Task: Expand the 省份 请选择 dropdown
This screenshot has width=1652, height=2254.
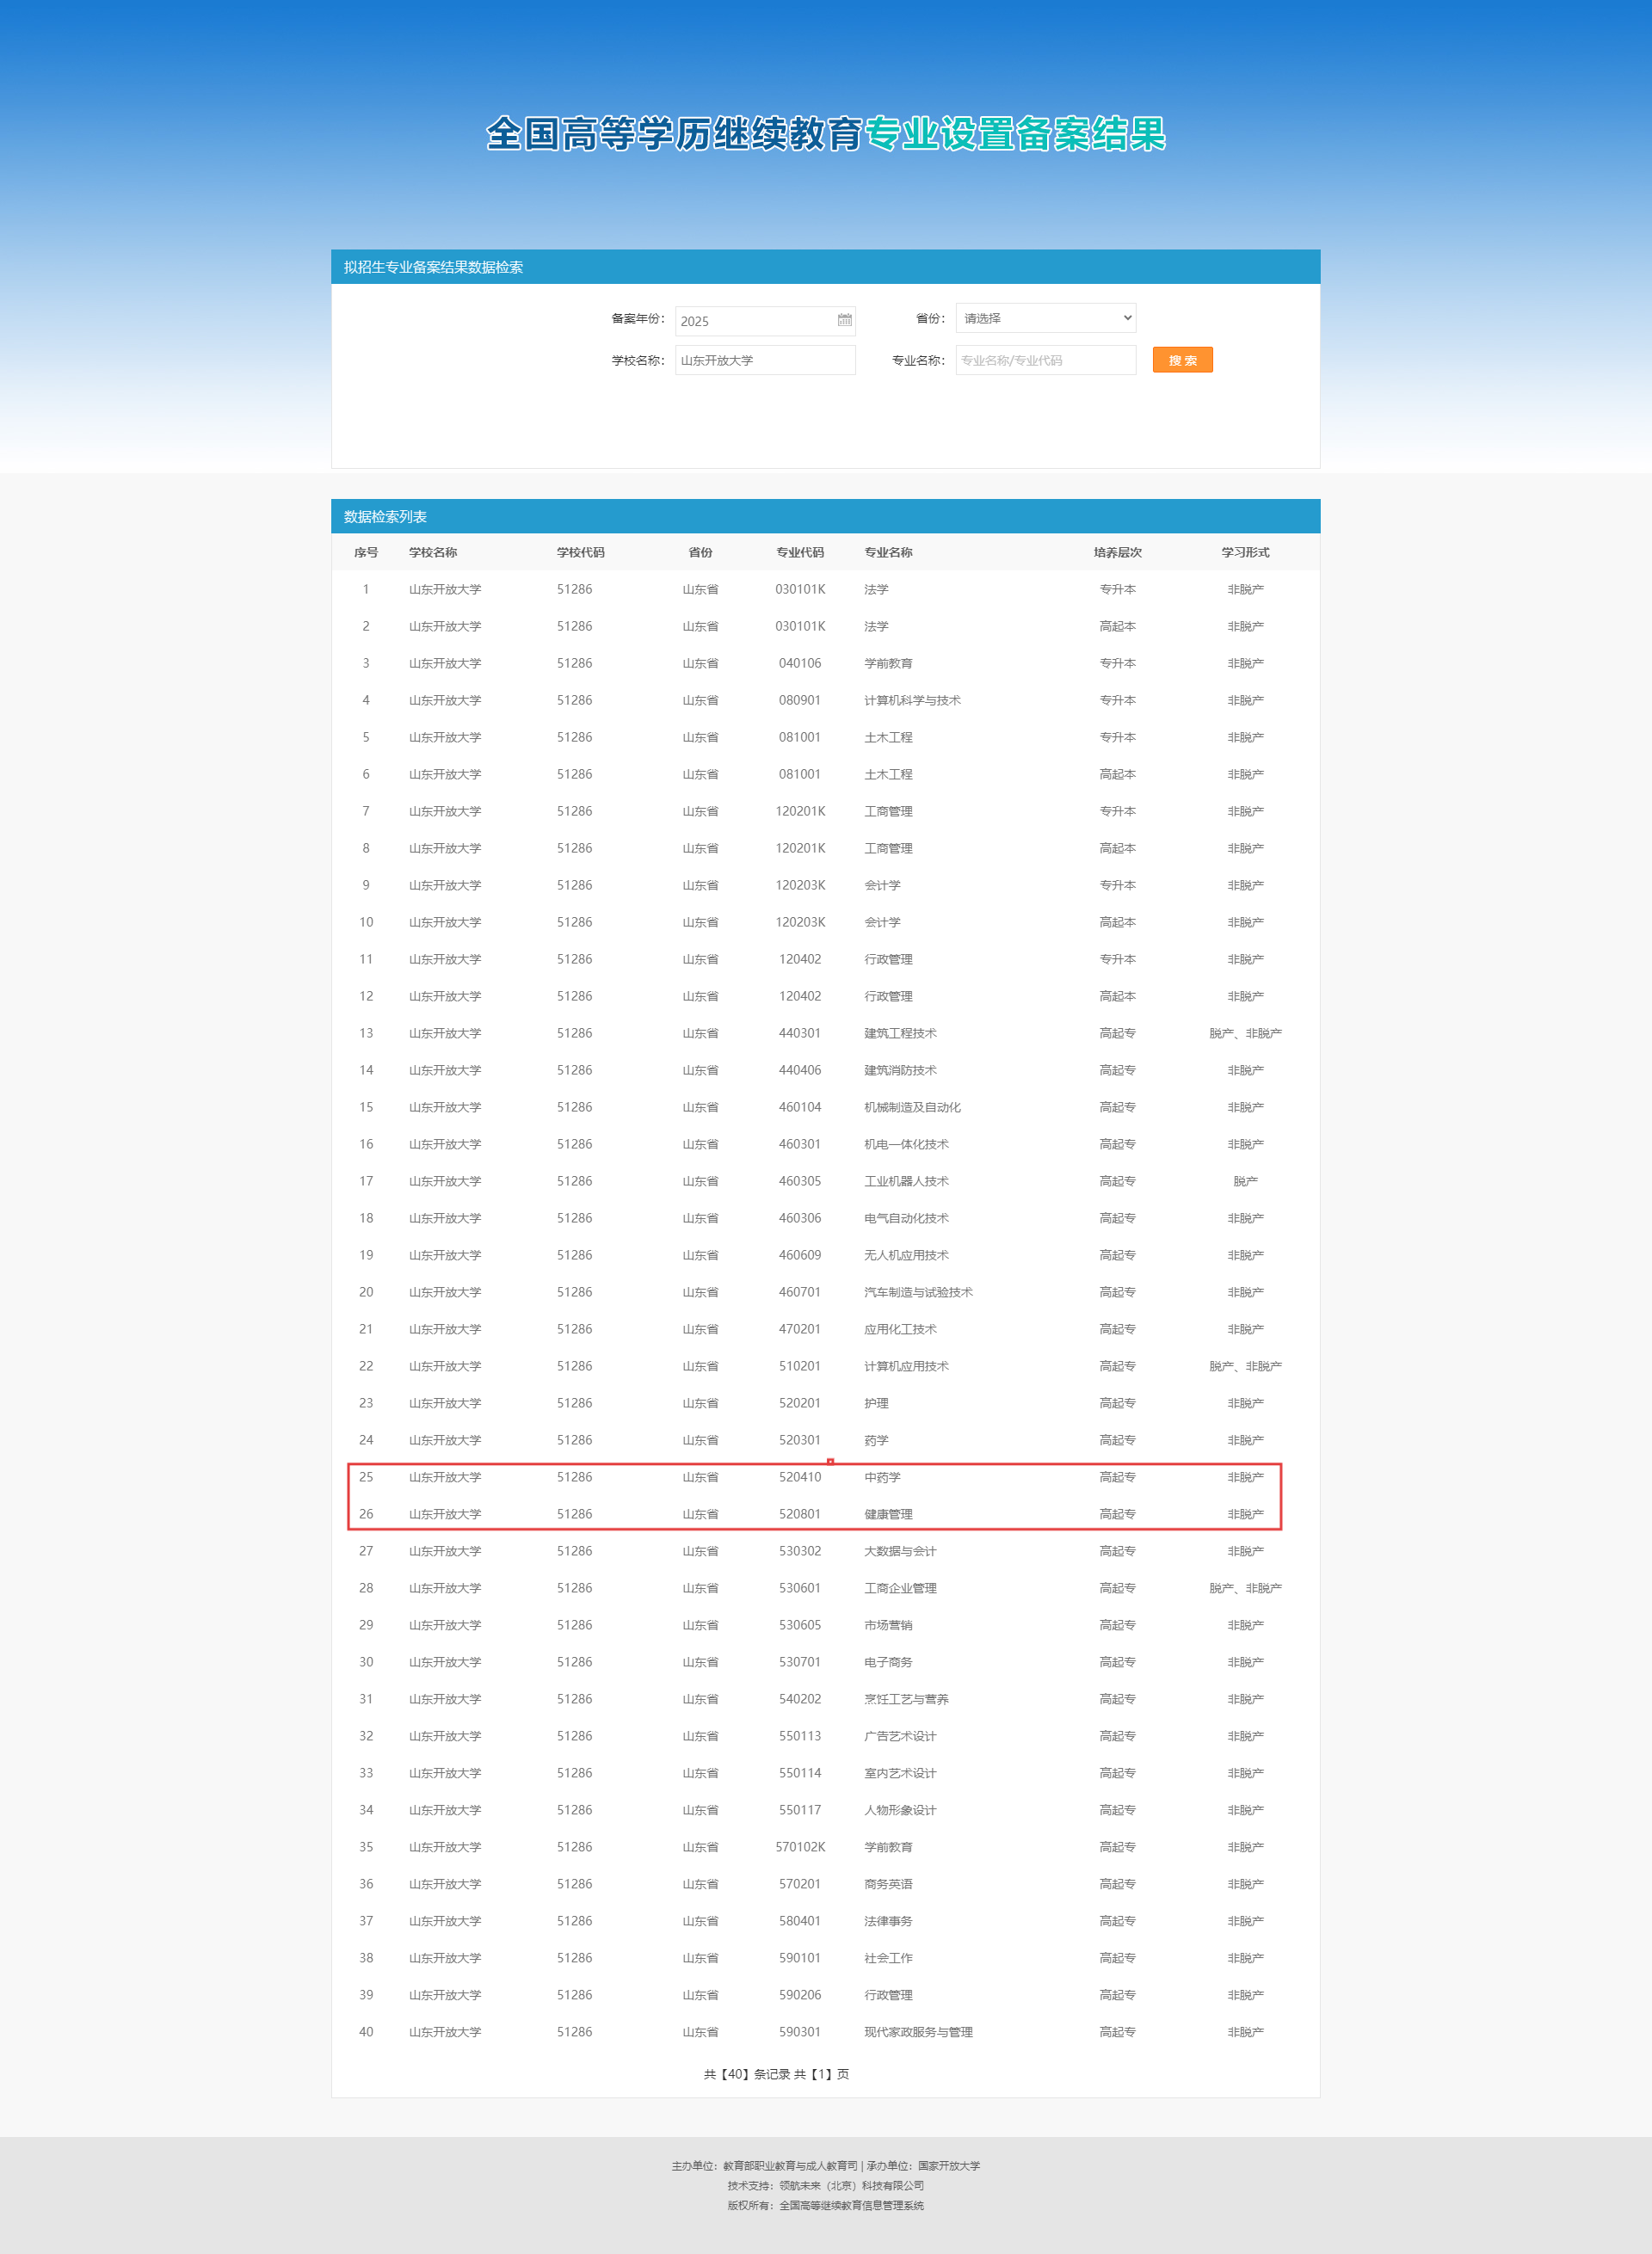Action: pyautogui.click(x=1045, y=318)
